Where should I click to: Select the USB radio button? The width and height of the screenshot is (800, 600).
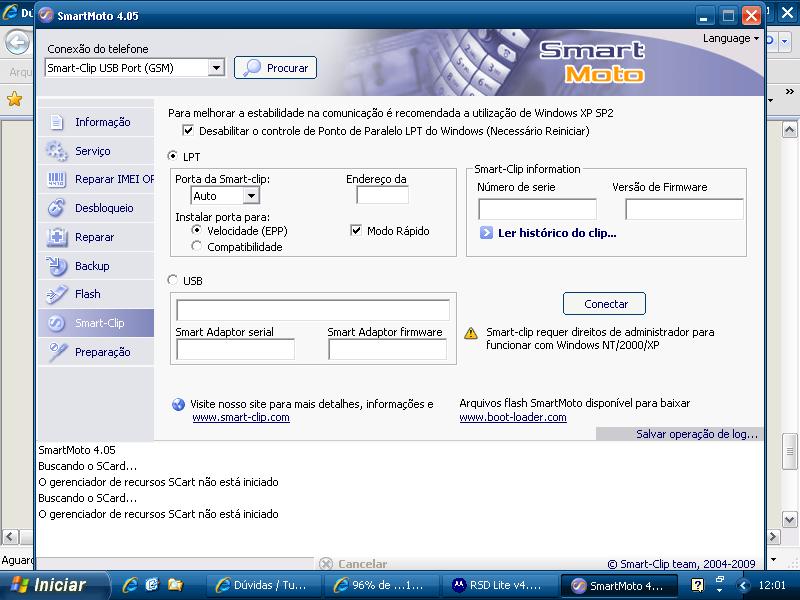[174, 281]
